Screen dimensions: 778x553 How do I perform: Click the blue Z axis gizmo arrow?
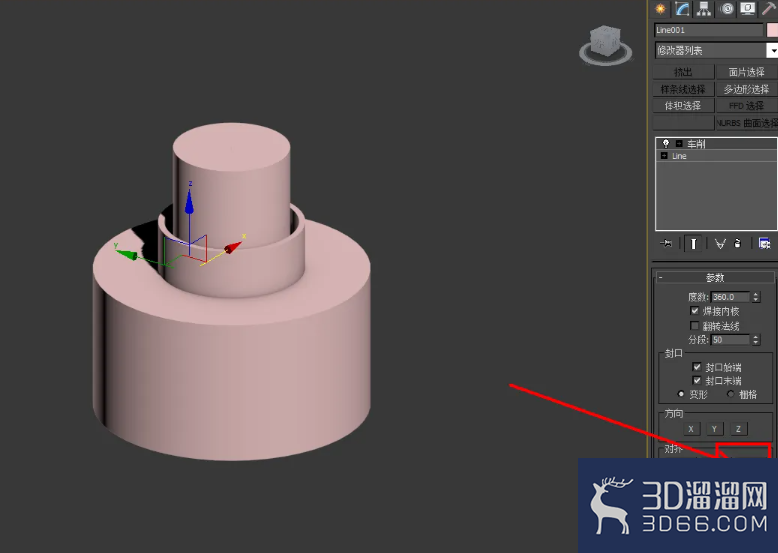[189, 202]
